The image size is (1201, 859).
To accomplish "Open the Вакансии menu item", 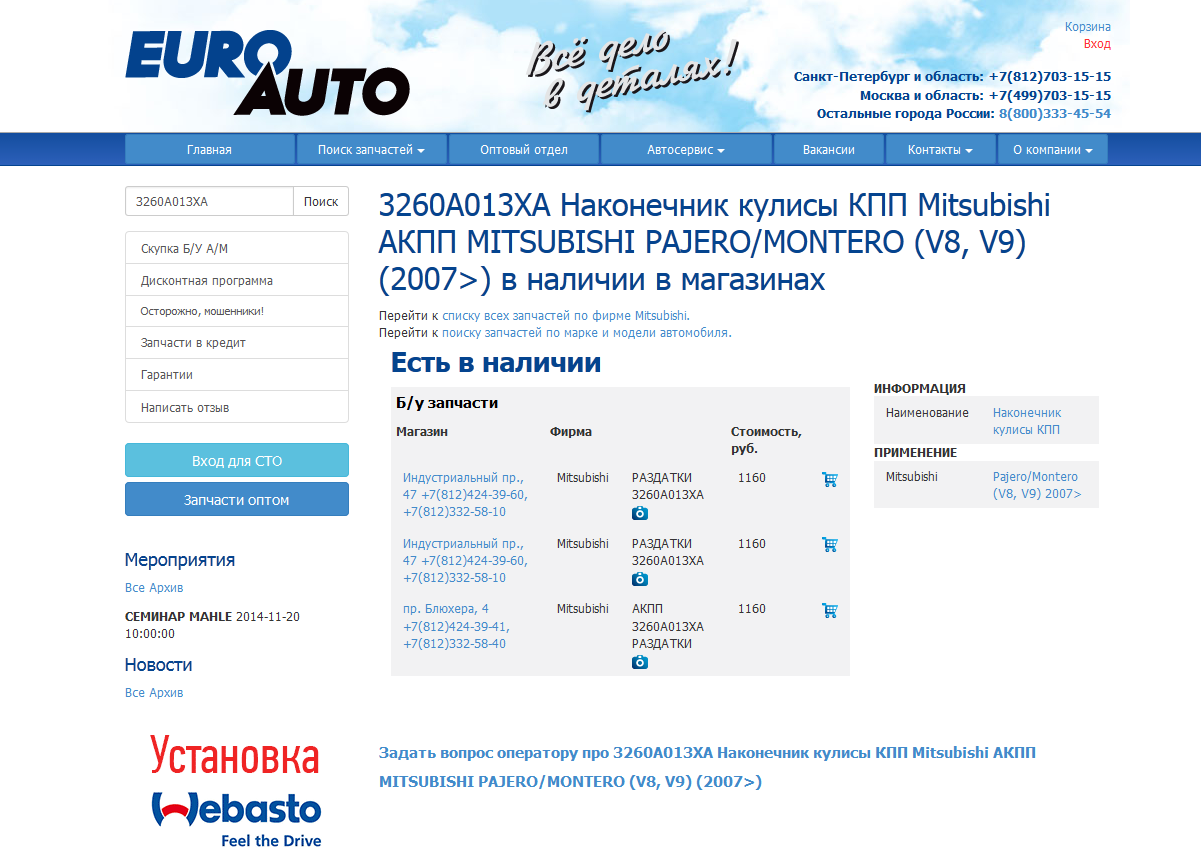I will point(829,150).
